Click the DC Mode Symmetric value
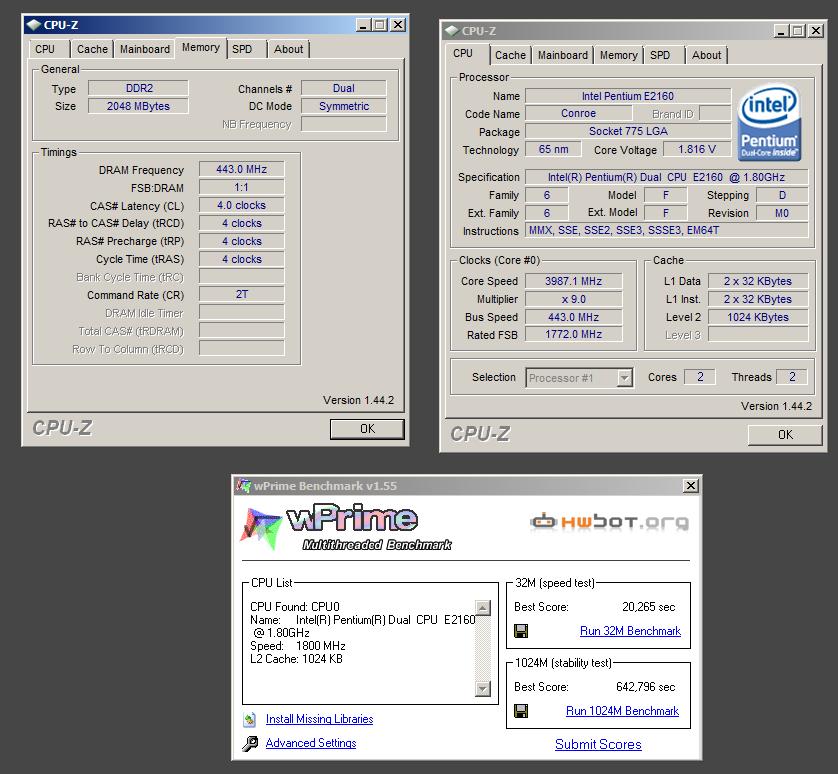 click(344, 106)
